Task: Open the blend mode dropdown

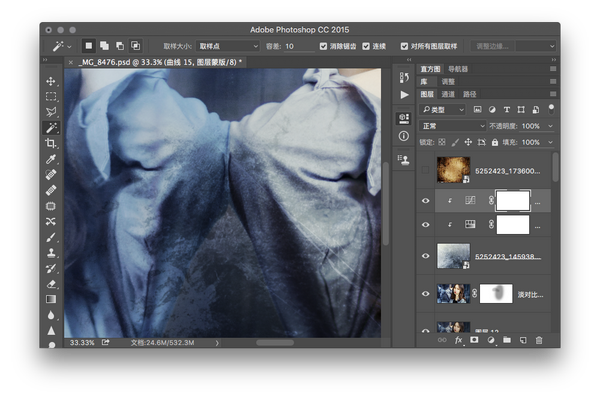Action: coord(452,126)
